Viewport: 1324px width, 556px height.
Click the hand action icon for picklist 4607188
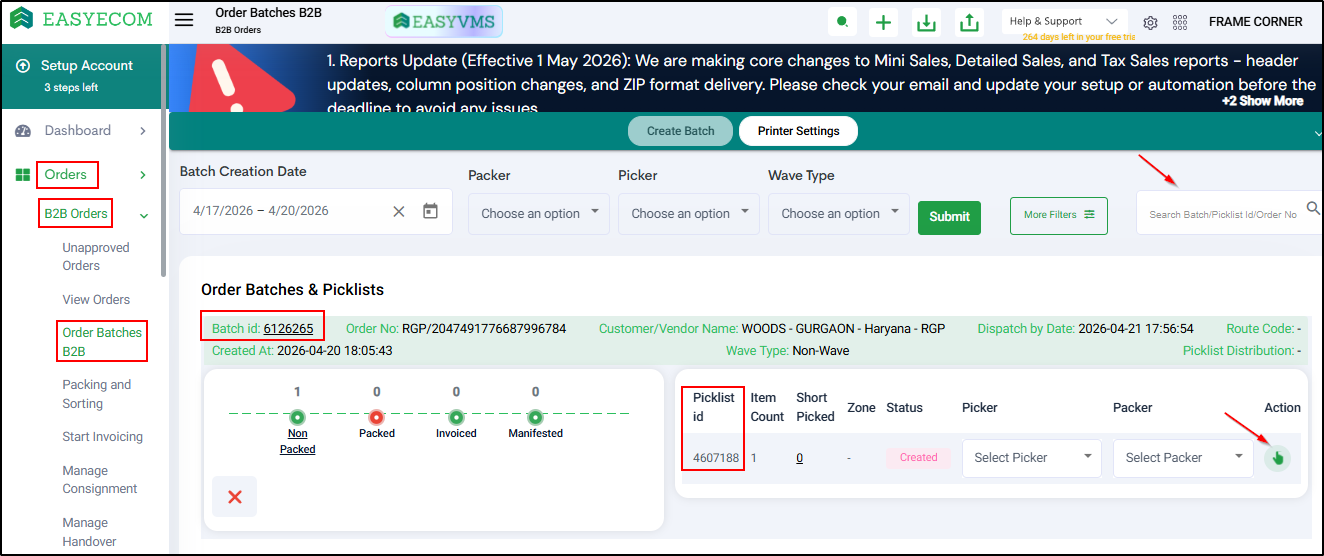1277,458
